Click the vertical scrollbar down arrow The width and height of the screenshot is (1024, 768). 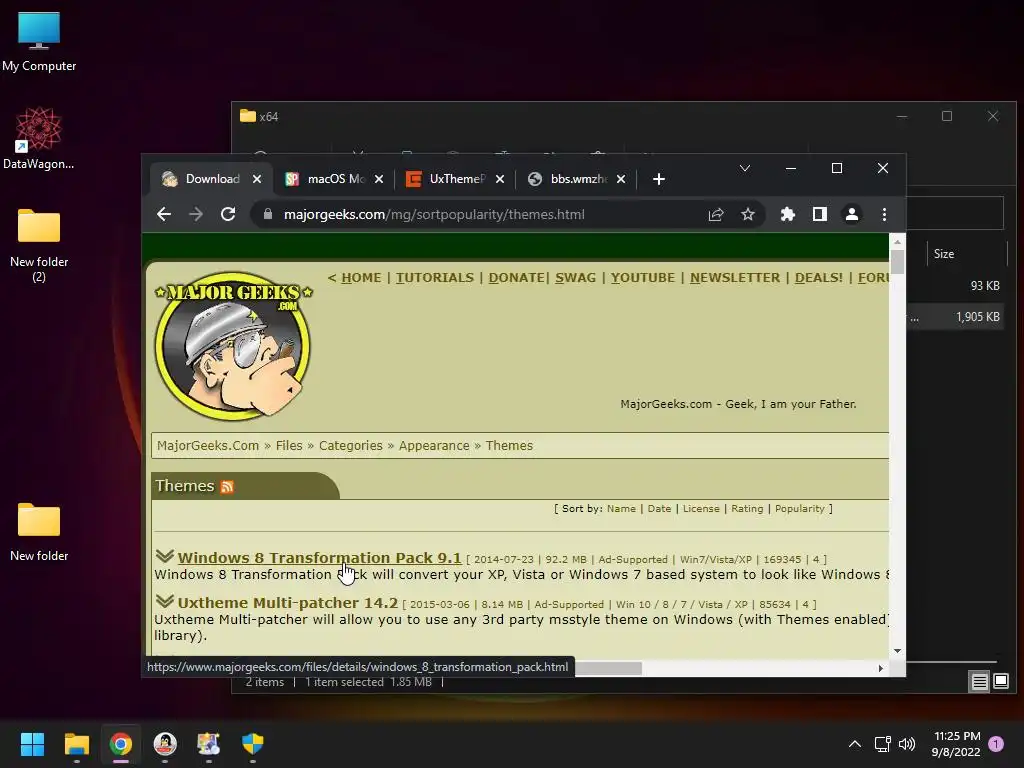pyautogui.click(x=897, y=650)
